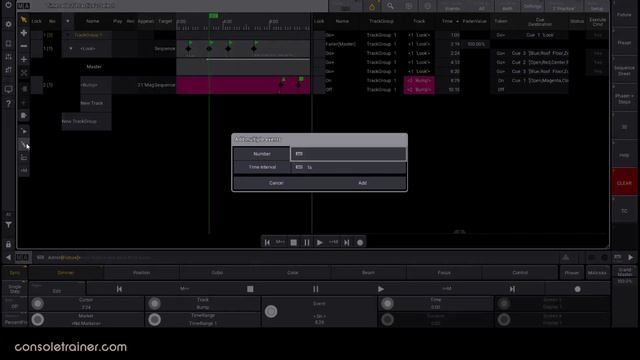The width and height of the screenshot is (640, 360).
Task: Switch to the Focus encoder tab
Action: point(444,273)
